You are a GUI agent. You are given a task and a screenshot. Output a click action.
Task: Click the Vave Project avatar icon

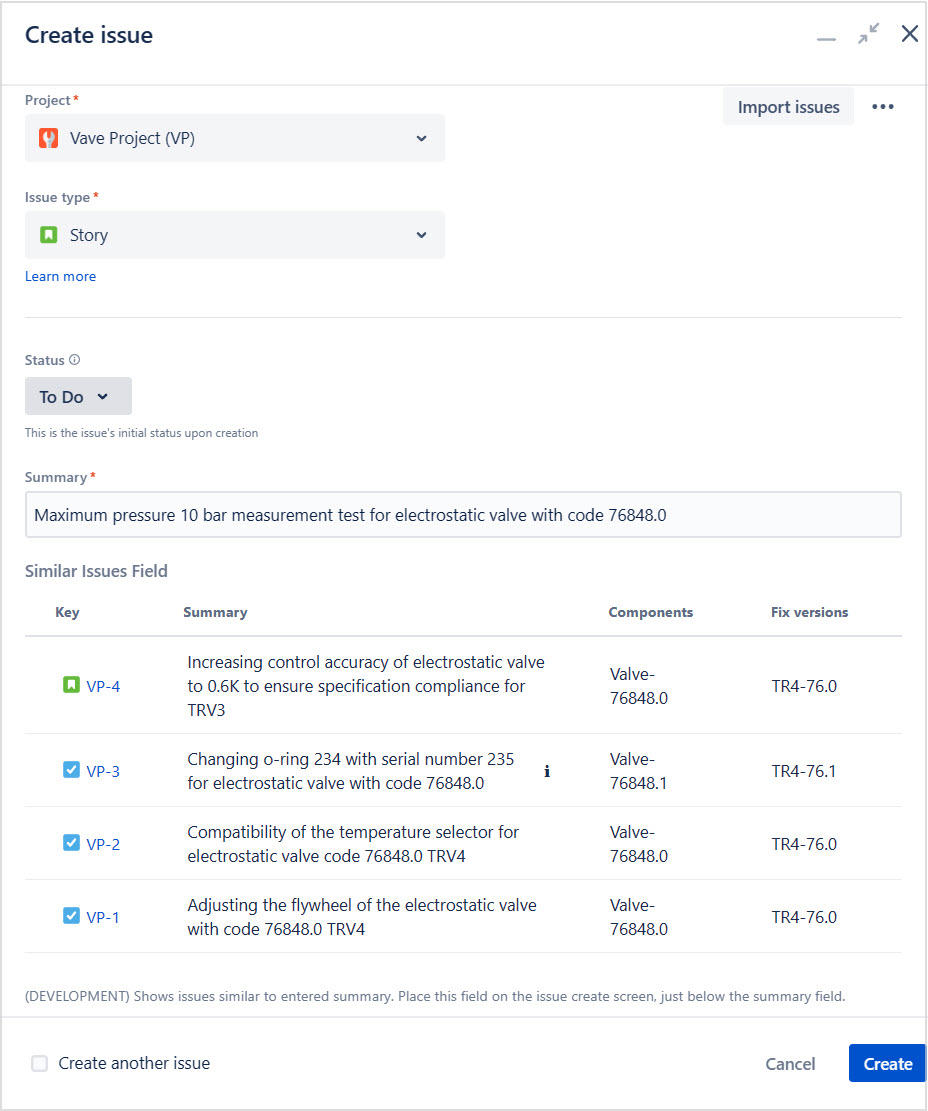[x=48, y=138]
